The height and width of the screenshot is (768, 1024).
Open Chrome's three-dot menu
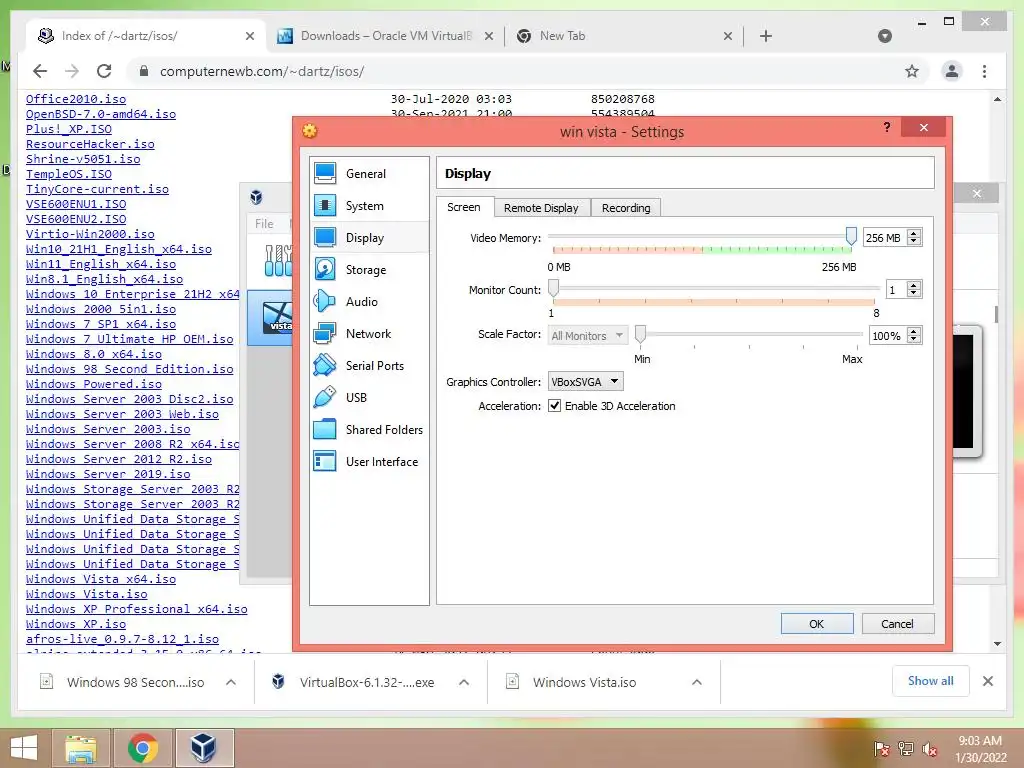(x=984, y=71)
